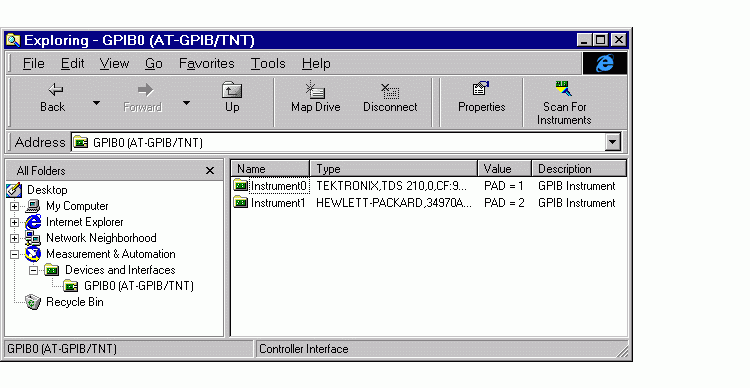Image resolution: width=750 pixels, height=388 pixels.
Task: Select the Instrument0 icon in the list
Action: pyautogui.click(x=241, y=186)
